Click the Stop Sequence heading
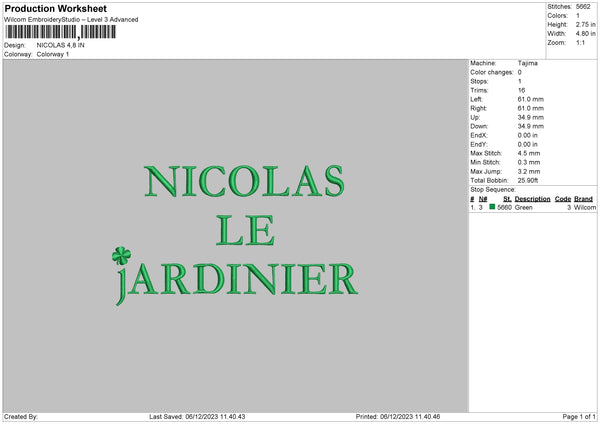Viewport: 600px width, 424px height. point(493,190)
